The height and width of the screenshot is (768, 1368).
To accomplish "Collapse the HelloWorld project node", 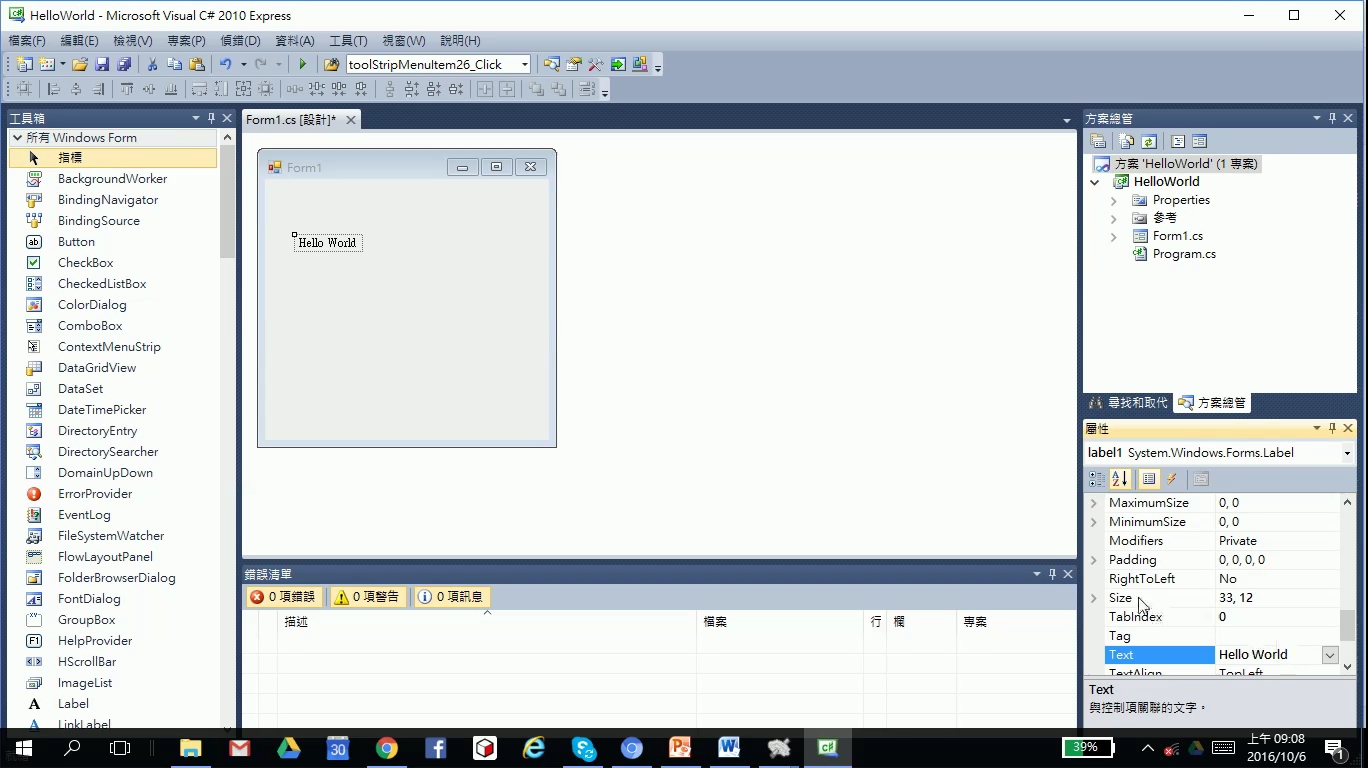I will point(1095,182).
